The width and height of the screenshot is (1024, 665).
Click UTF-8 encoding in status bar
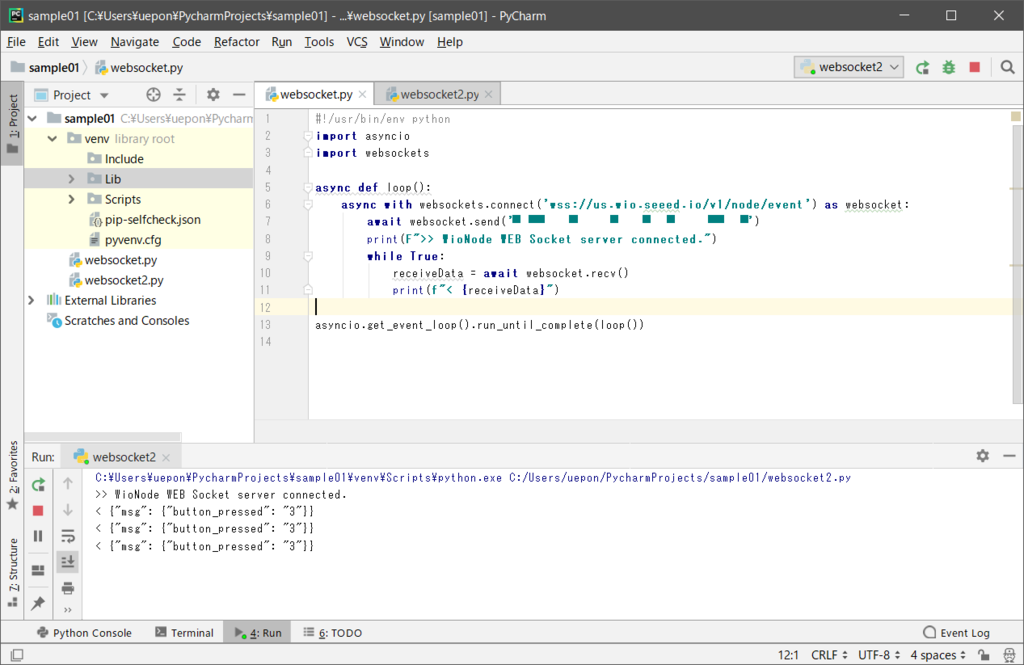[x=872, y=655]
